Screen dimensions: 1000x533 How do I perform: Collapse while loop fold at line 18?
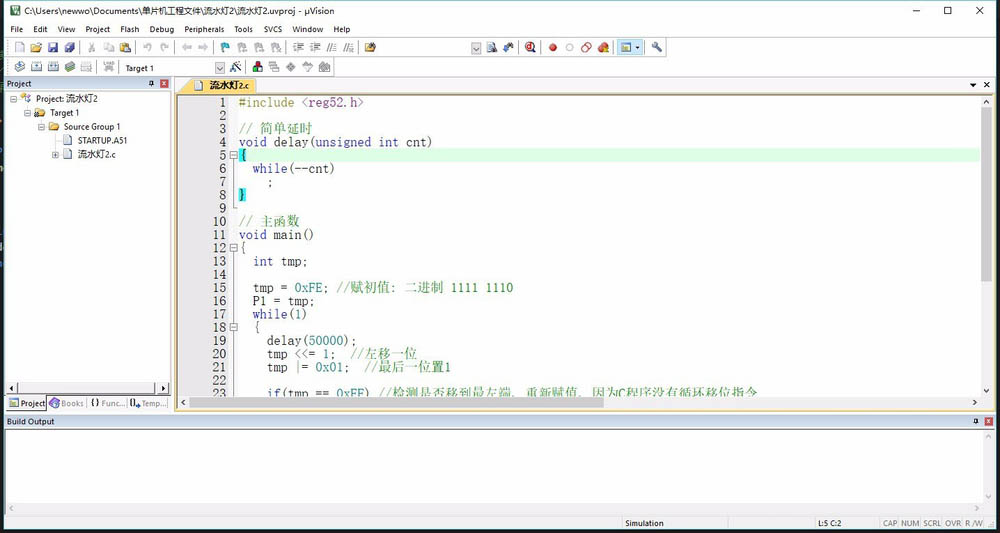pos(233,327)
